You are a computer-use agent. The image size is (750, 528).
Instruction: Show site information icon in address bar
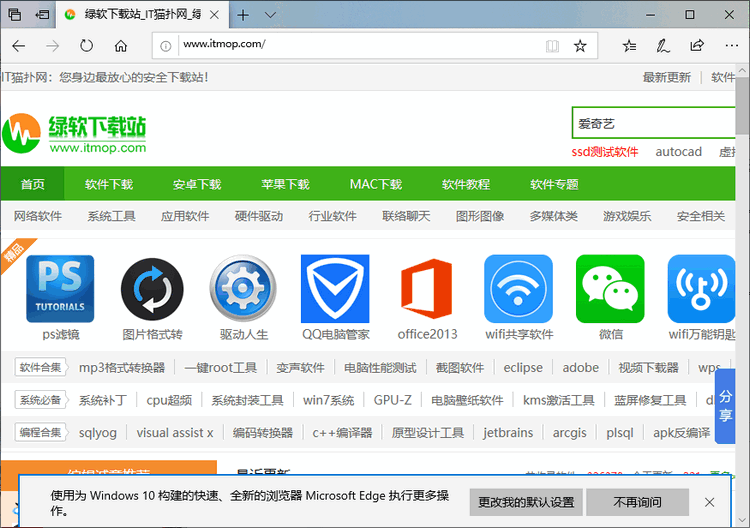[165, 46]
